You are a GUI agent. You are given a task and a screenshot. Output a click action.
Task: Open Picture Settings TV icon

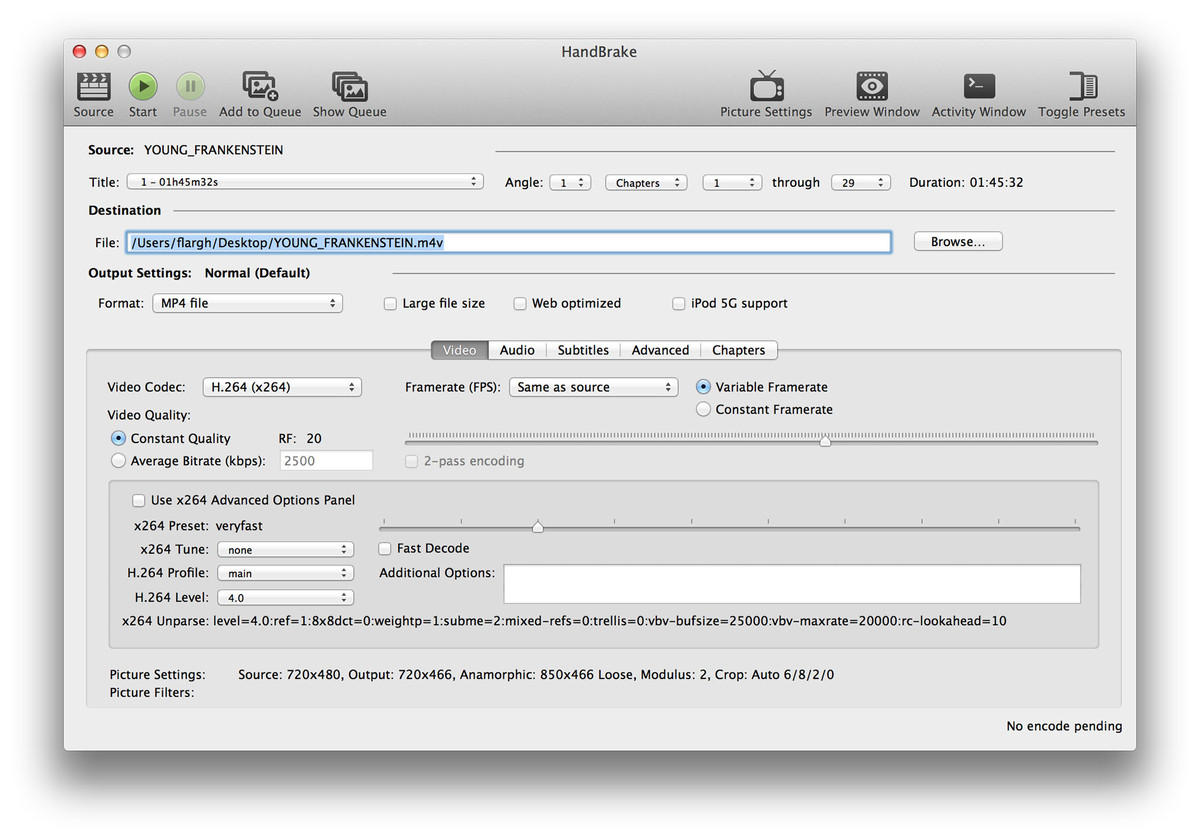767,86
